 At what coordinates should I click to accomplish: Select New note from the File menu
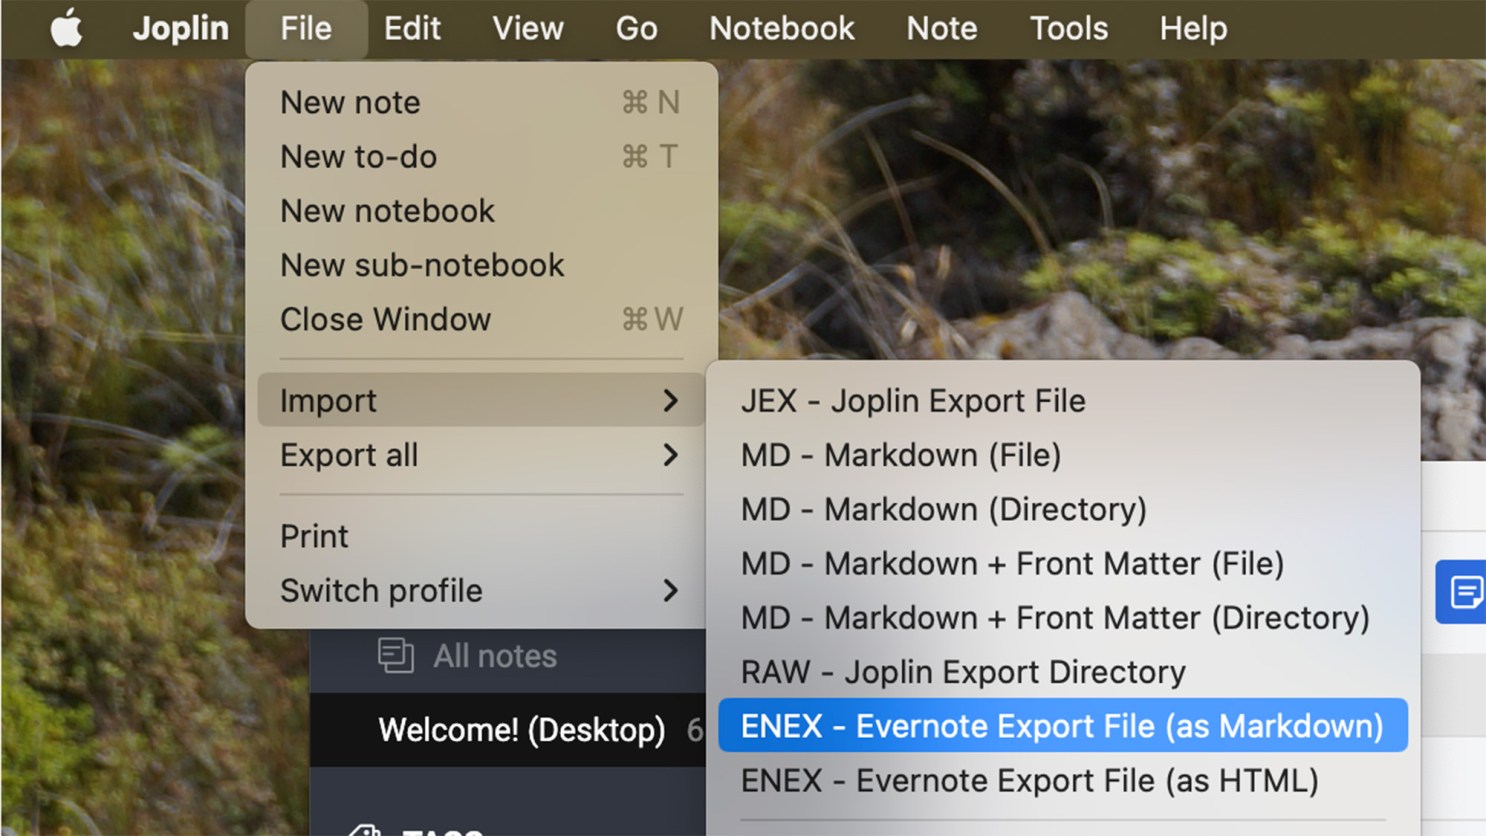pyautogui.click(x=350, y=101)
